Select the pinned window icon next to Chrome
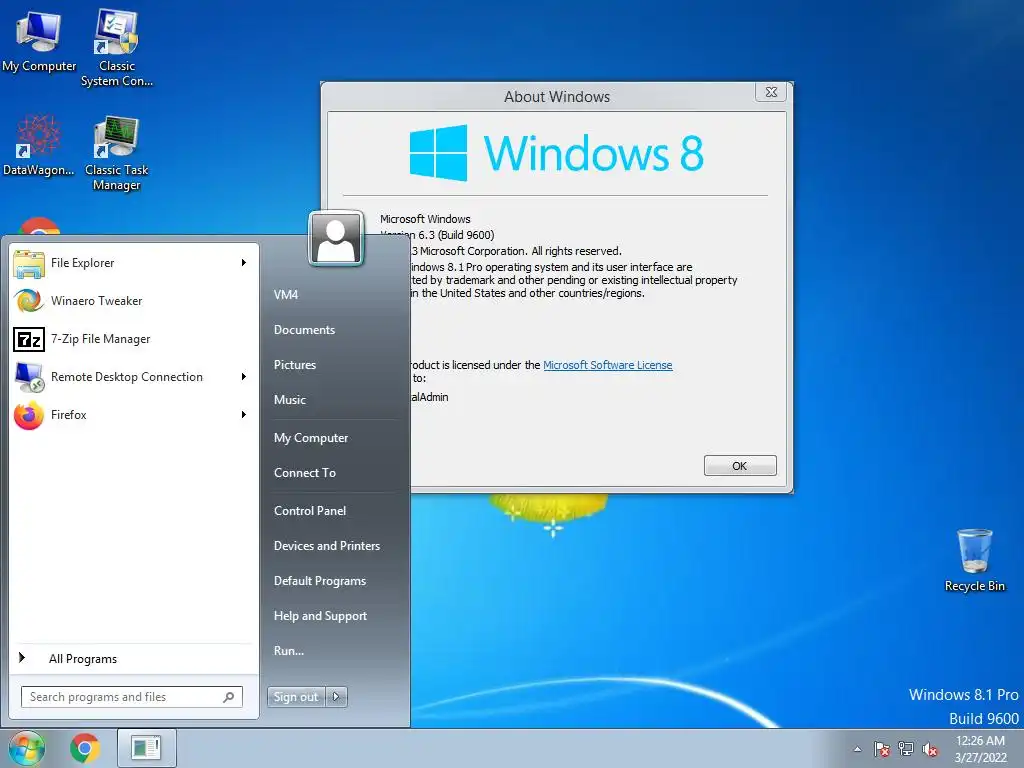The height and width of the screenshot is (768, 1024). click(146, 748)
